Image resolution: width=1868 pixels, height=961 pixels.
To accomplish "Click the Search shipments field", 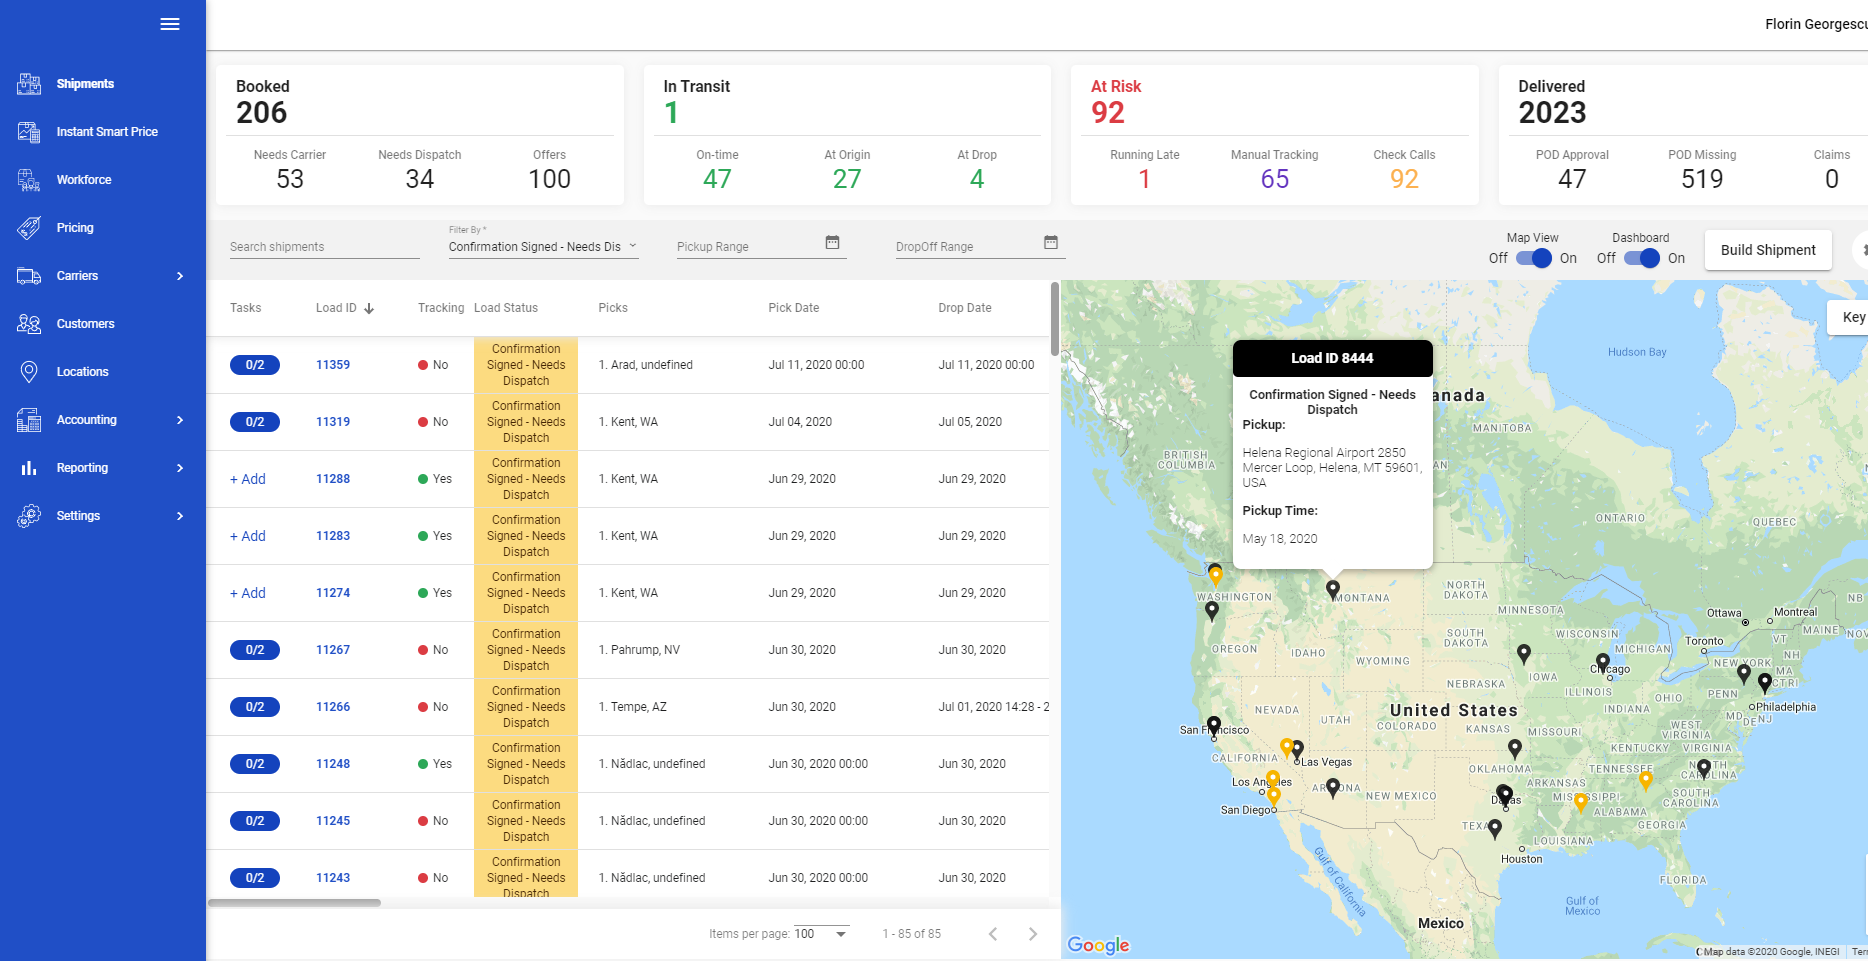I will (324, 247).
